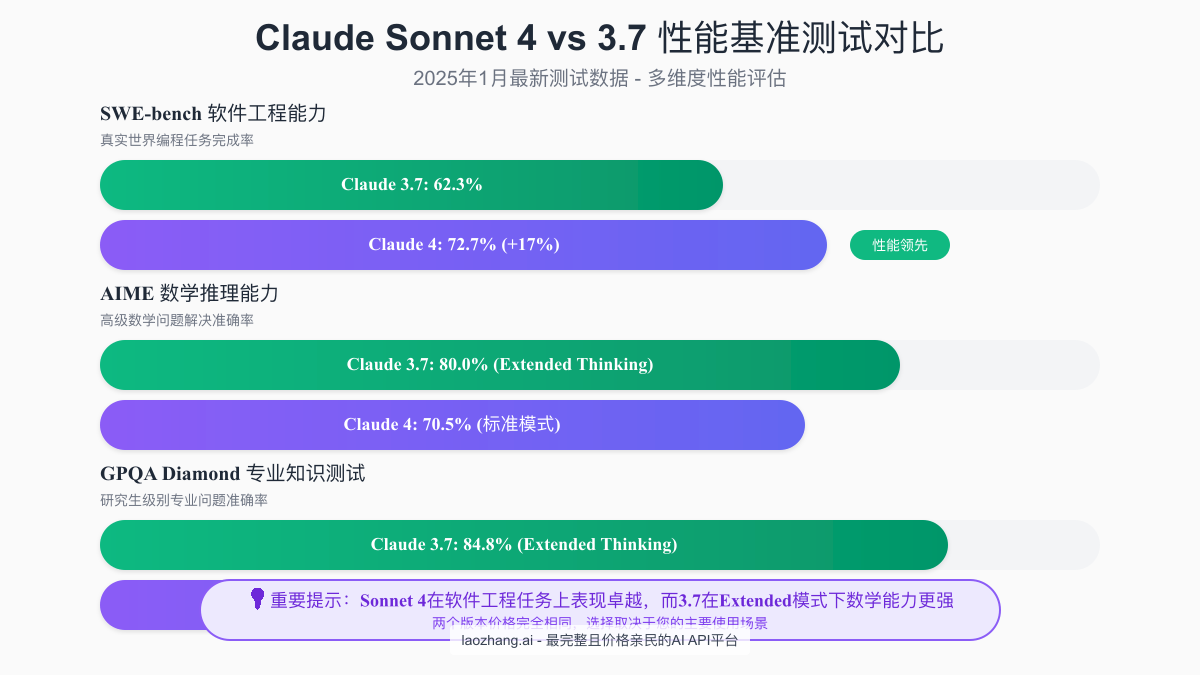Click the Claude 3.7: 62.3% green bar
The image size is (1200, 675).
[x=411, y=185]
